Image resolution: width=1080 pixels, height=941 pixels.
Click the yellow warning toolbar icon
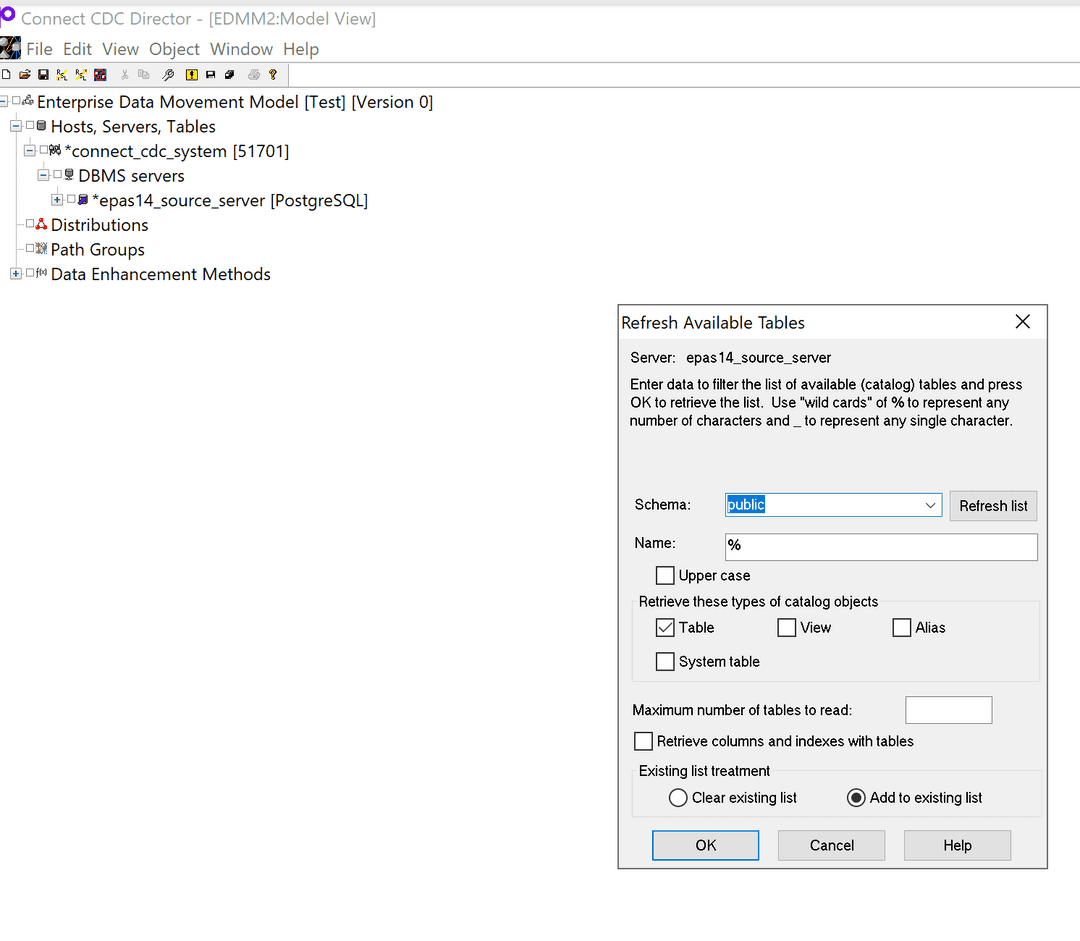click(x=191, y=74)
